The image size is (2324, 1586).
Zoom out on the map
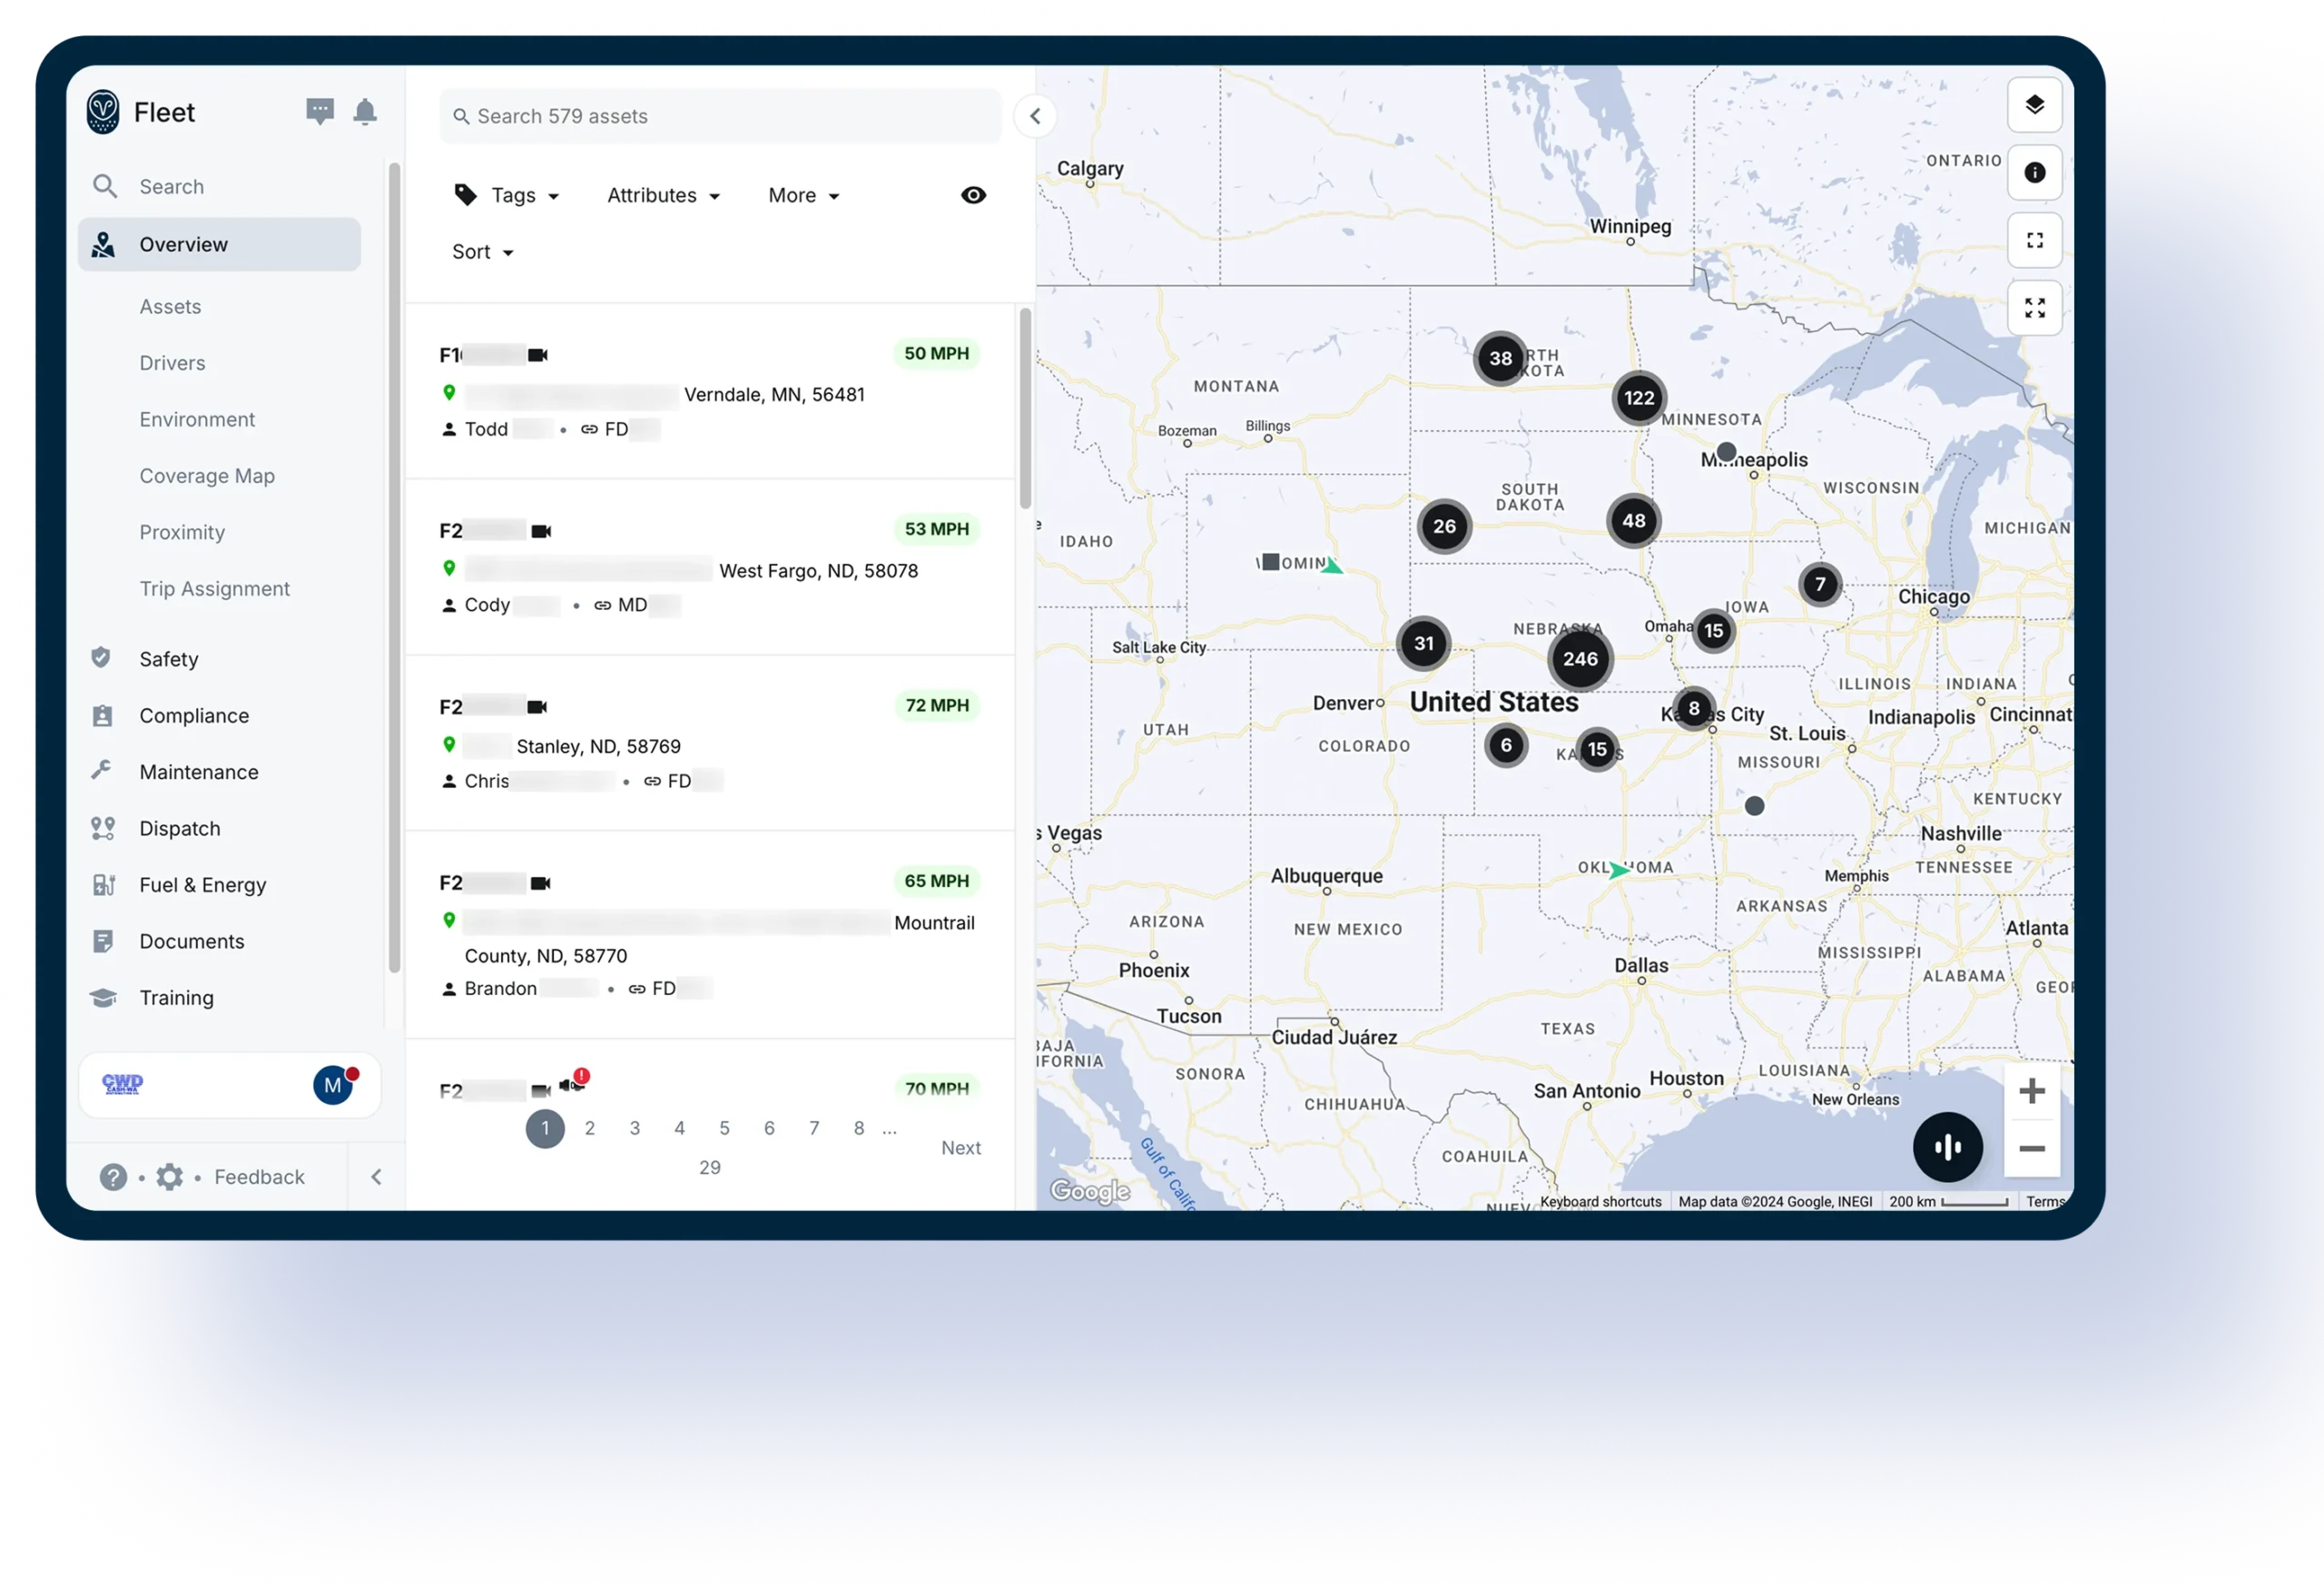pos(2031,1149)
